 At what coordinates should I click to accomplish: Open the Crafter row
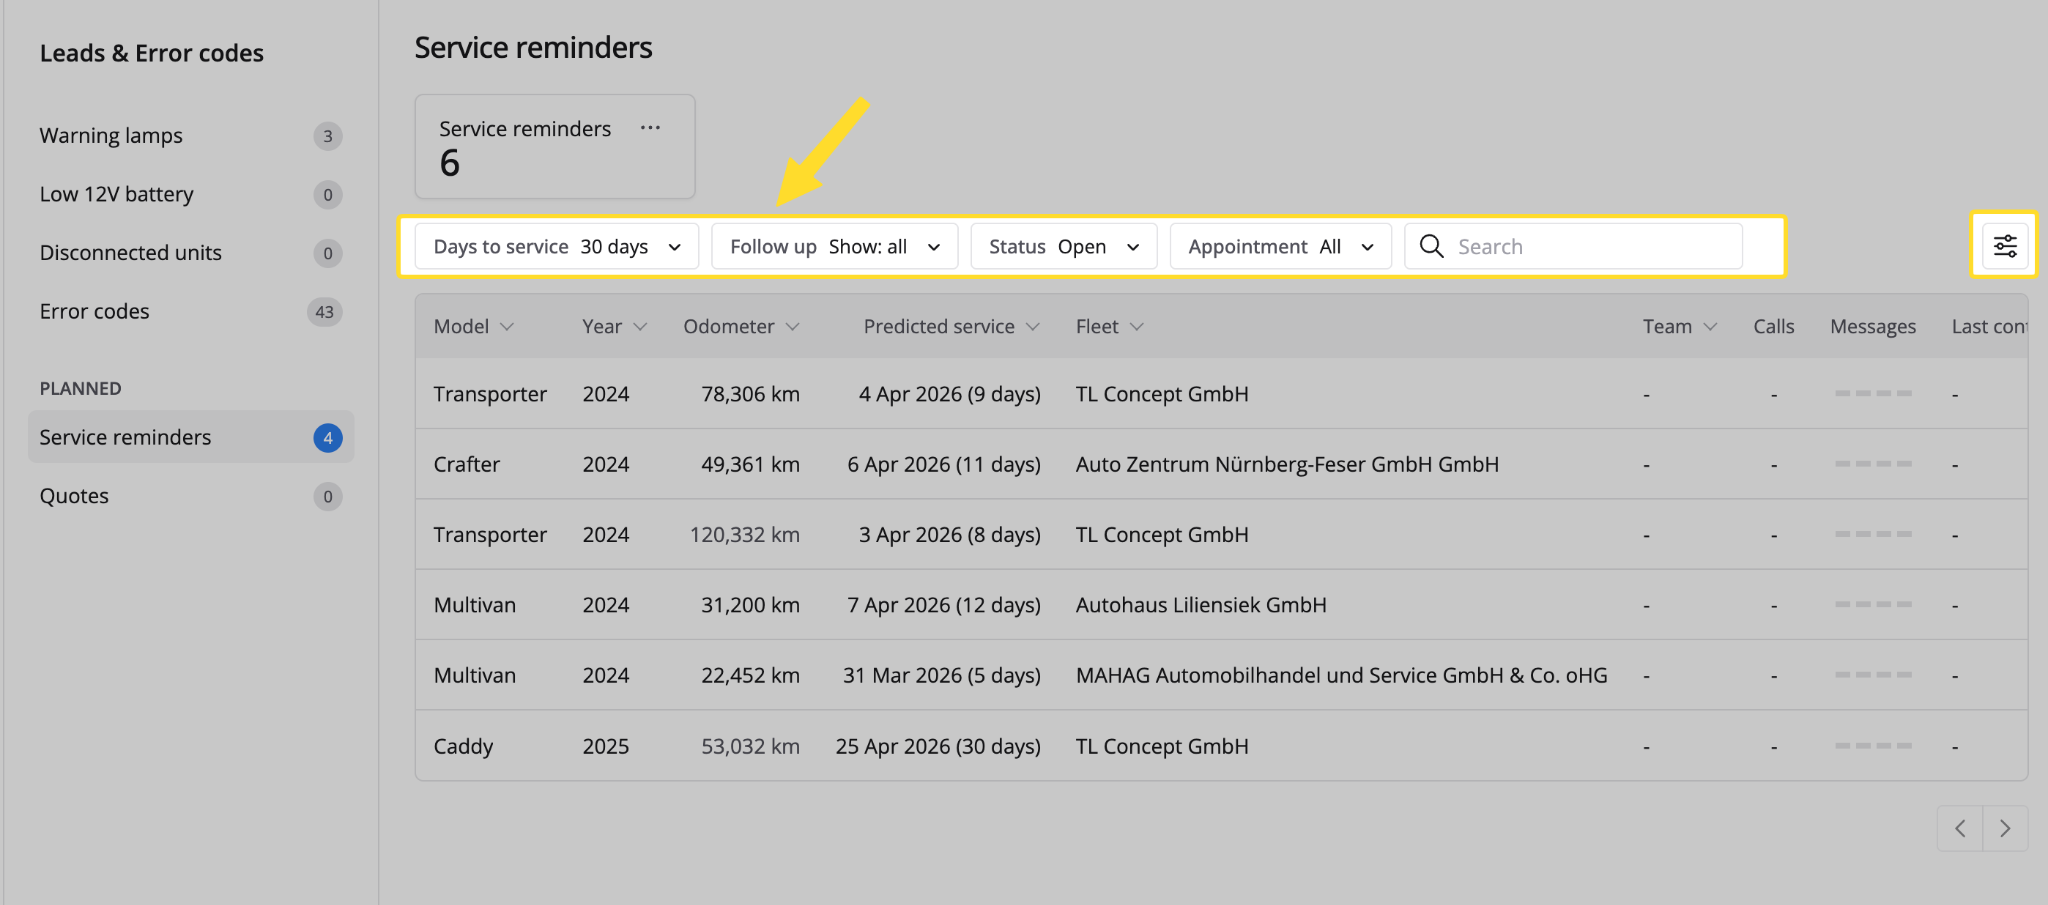[1221, 464]
